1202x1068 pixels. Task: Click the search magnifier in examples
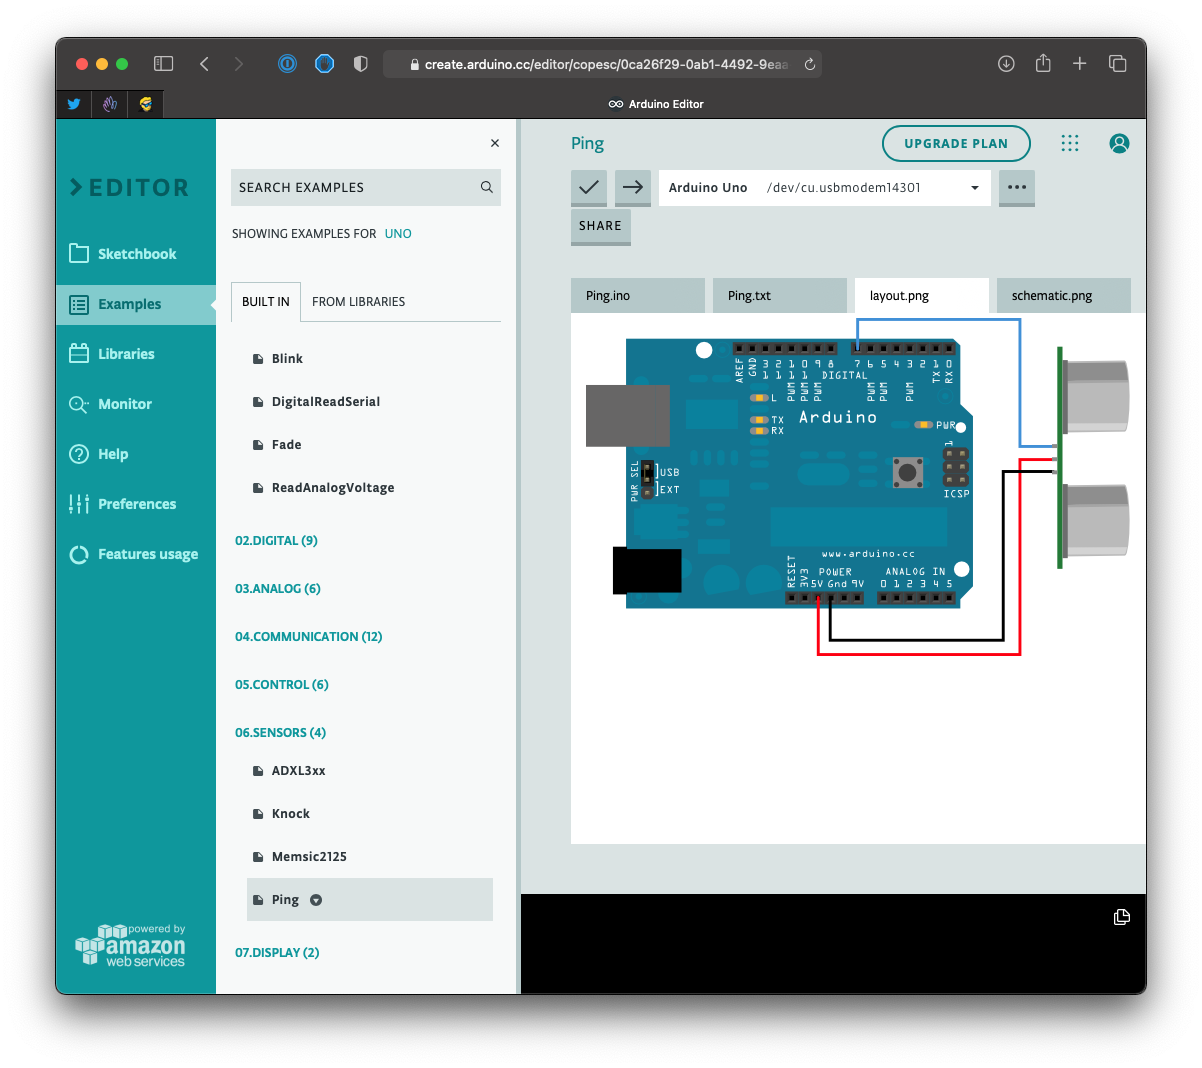(487, 187)
